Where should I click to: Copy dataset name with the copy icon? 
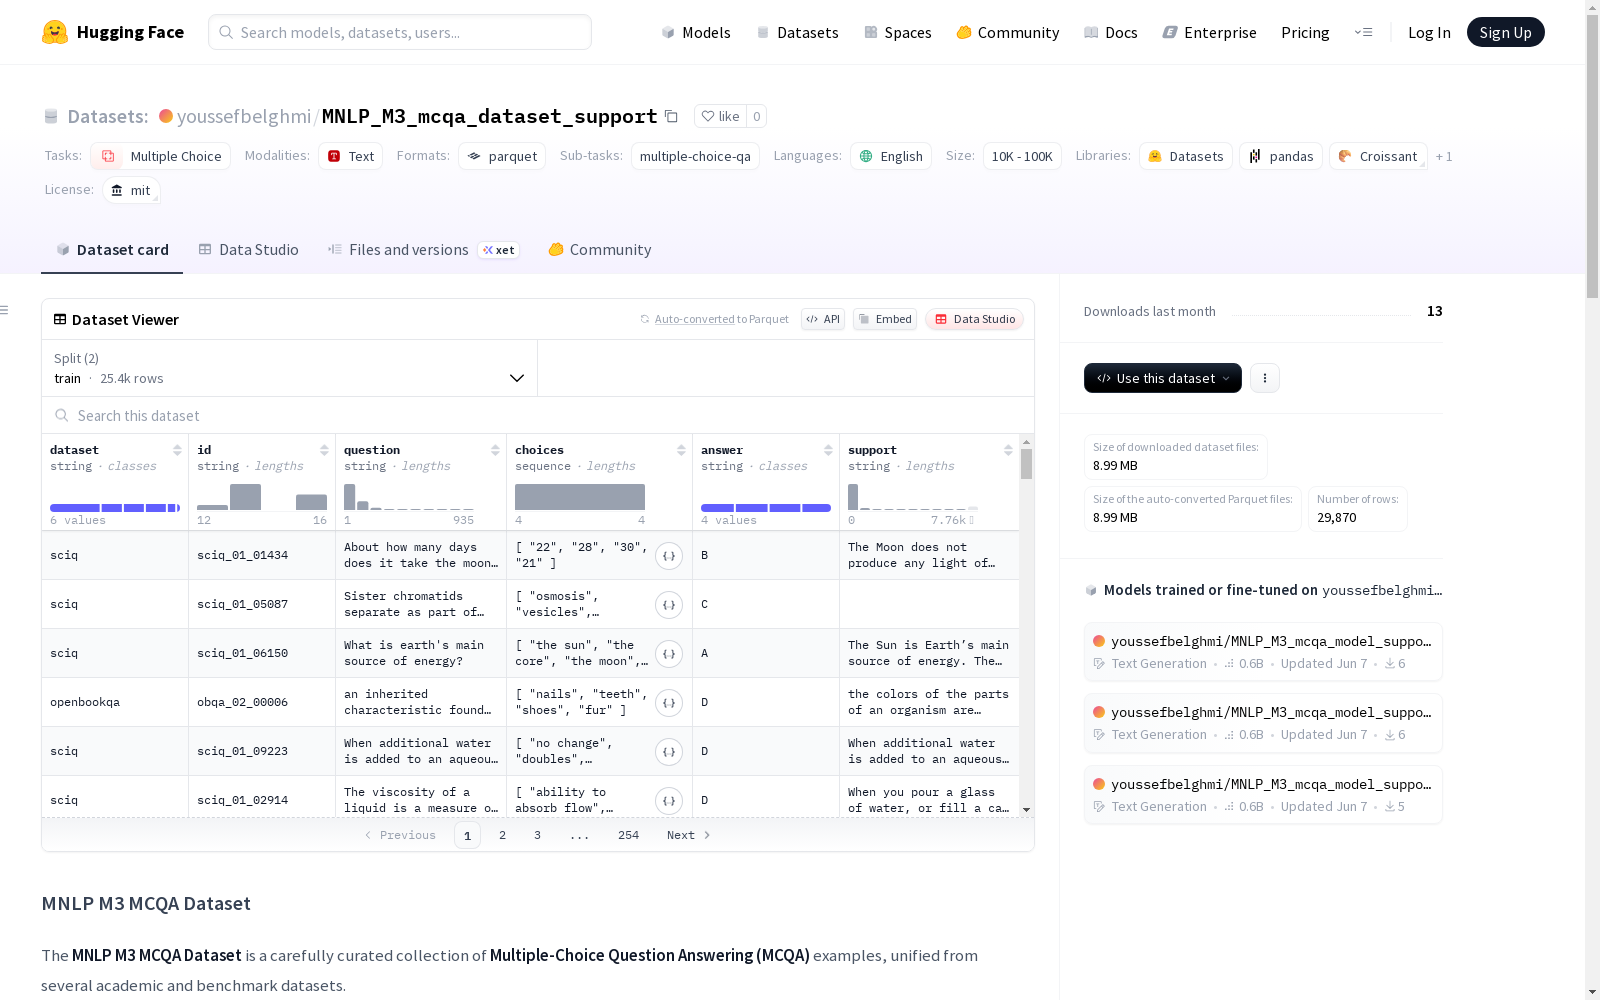672,116
